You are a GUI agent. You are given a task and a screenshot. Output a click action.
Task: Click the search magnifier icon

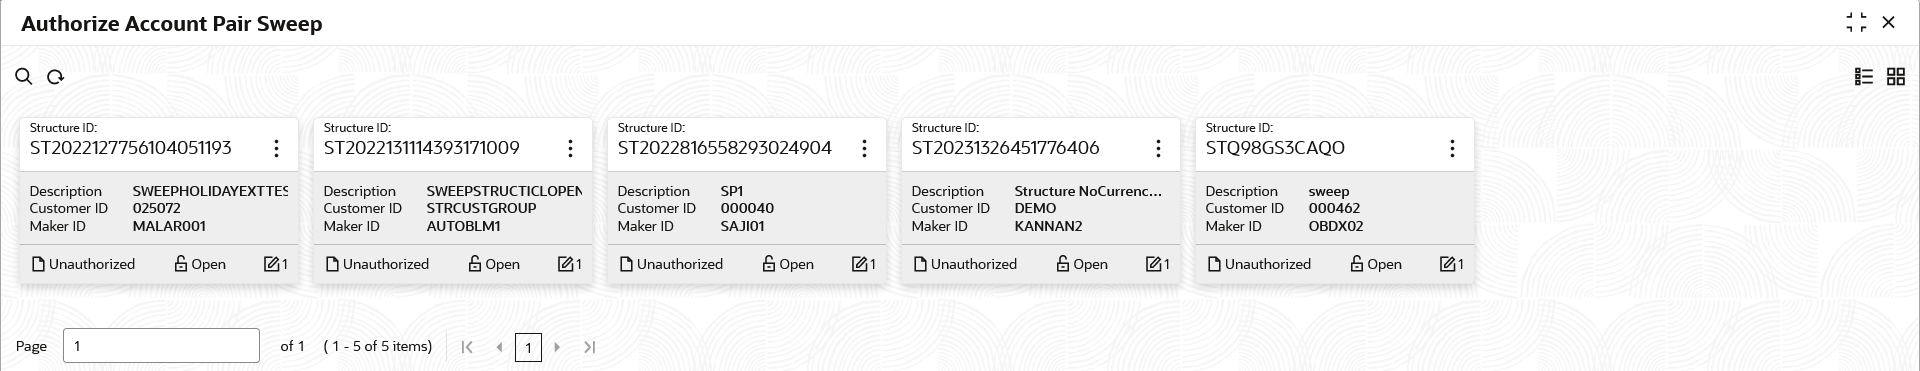pos(24,77)
